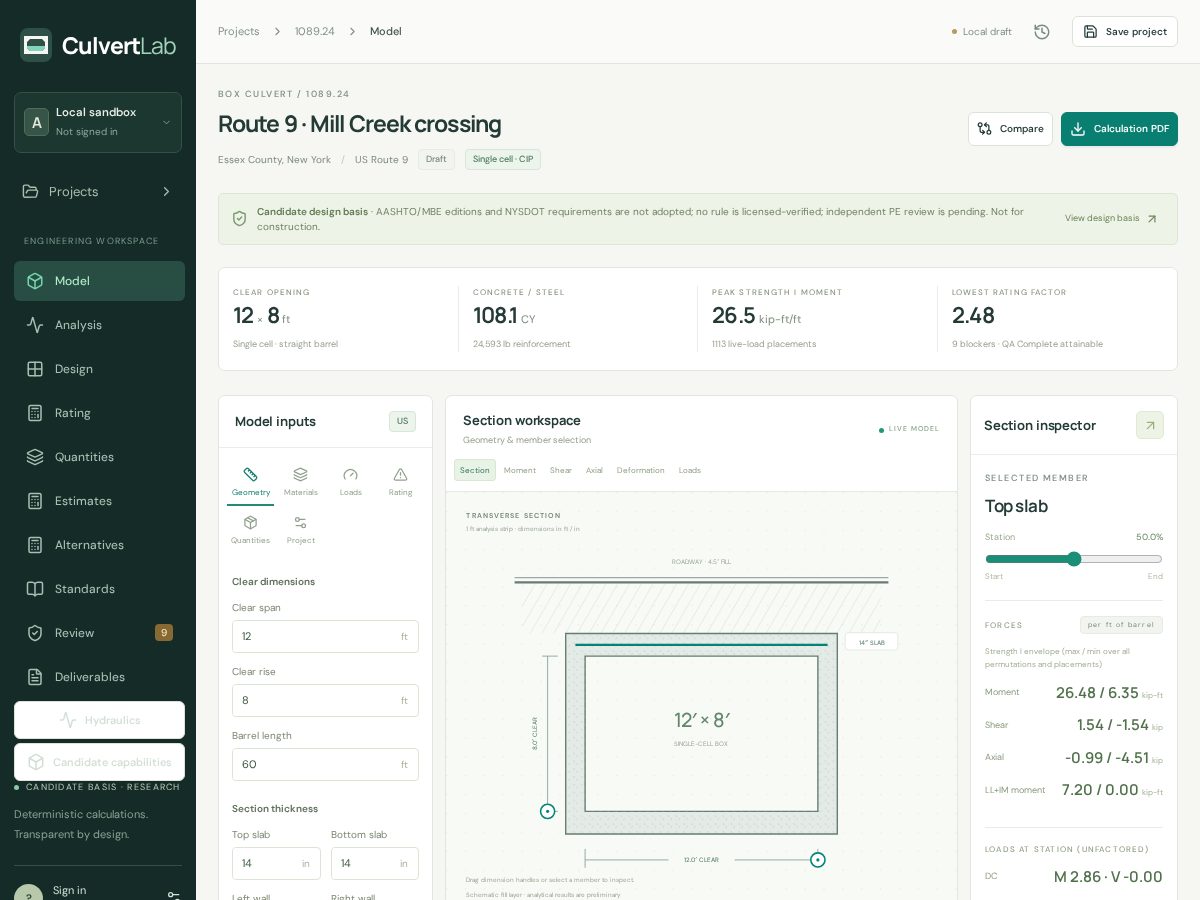Click the Compare button
The image size is (1200, 900).
click(x=1010, y=129)
